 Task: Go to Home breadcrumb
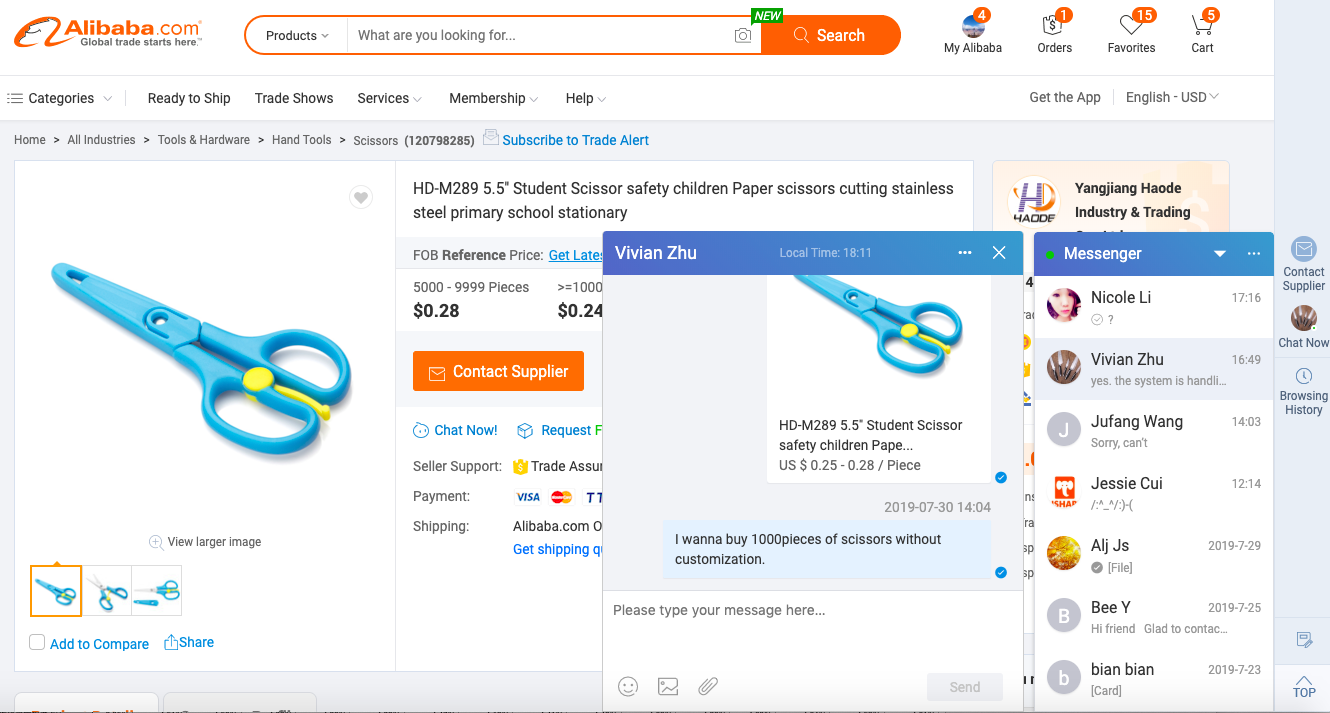pyautogui.click(x=30, y=140)
